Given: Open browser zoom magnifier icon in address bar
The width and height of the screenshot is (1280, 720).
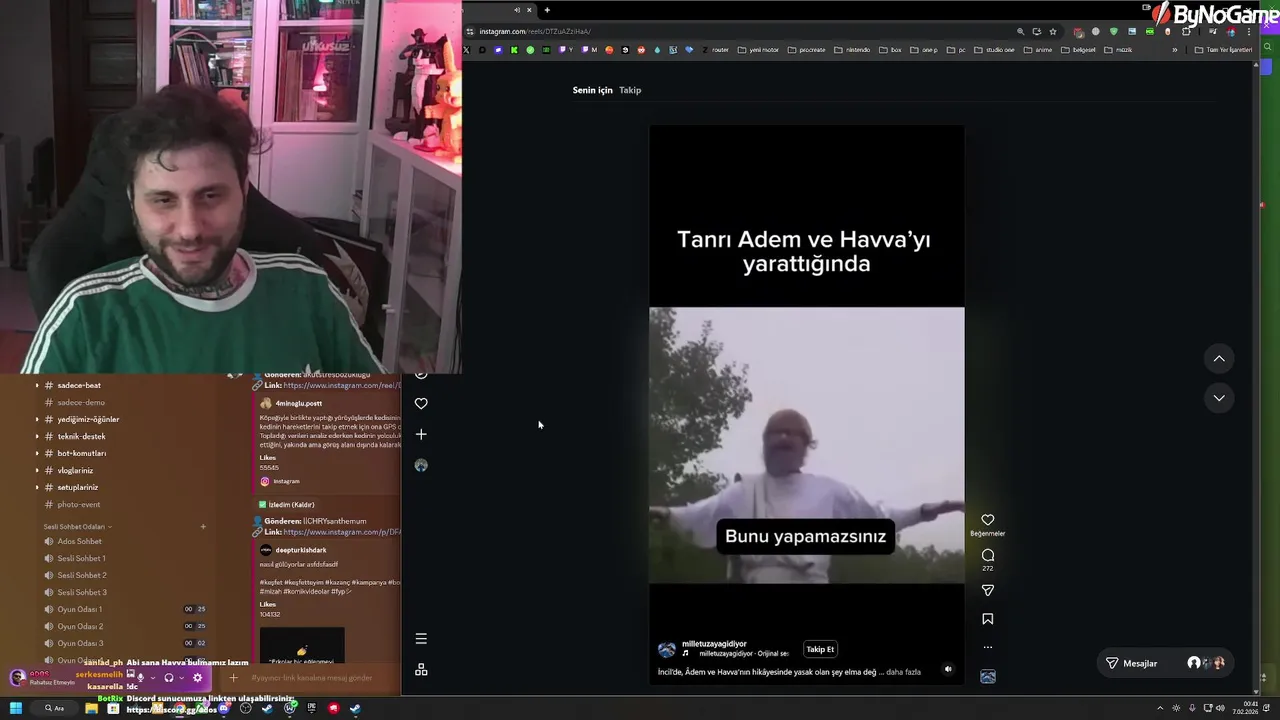Looking at the screenshot, I should click(x=1020, y=31).
